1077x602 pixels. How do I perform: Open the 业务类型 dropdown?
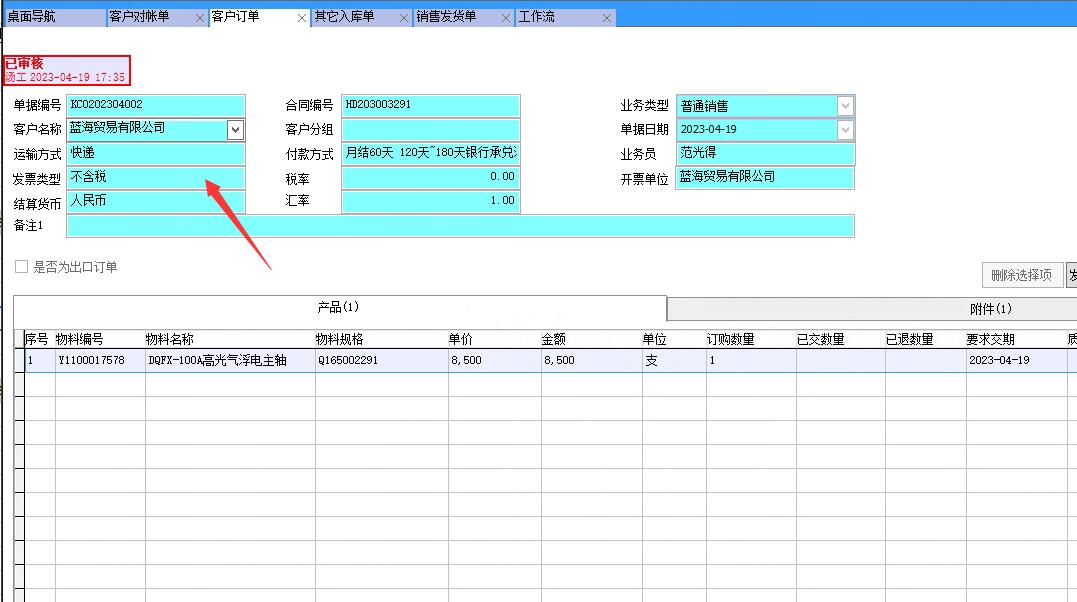pos(846,105)
